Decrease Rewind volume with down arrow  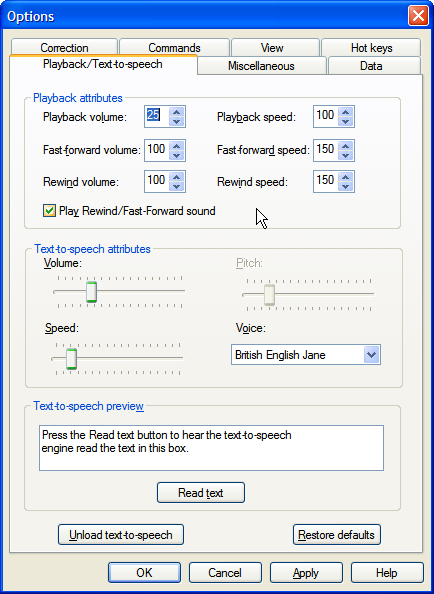[x=176, y=186]
